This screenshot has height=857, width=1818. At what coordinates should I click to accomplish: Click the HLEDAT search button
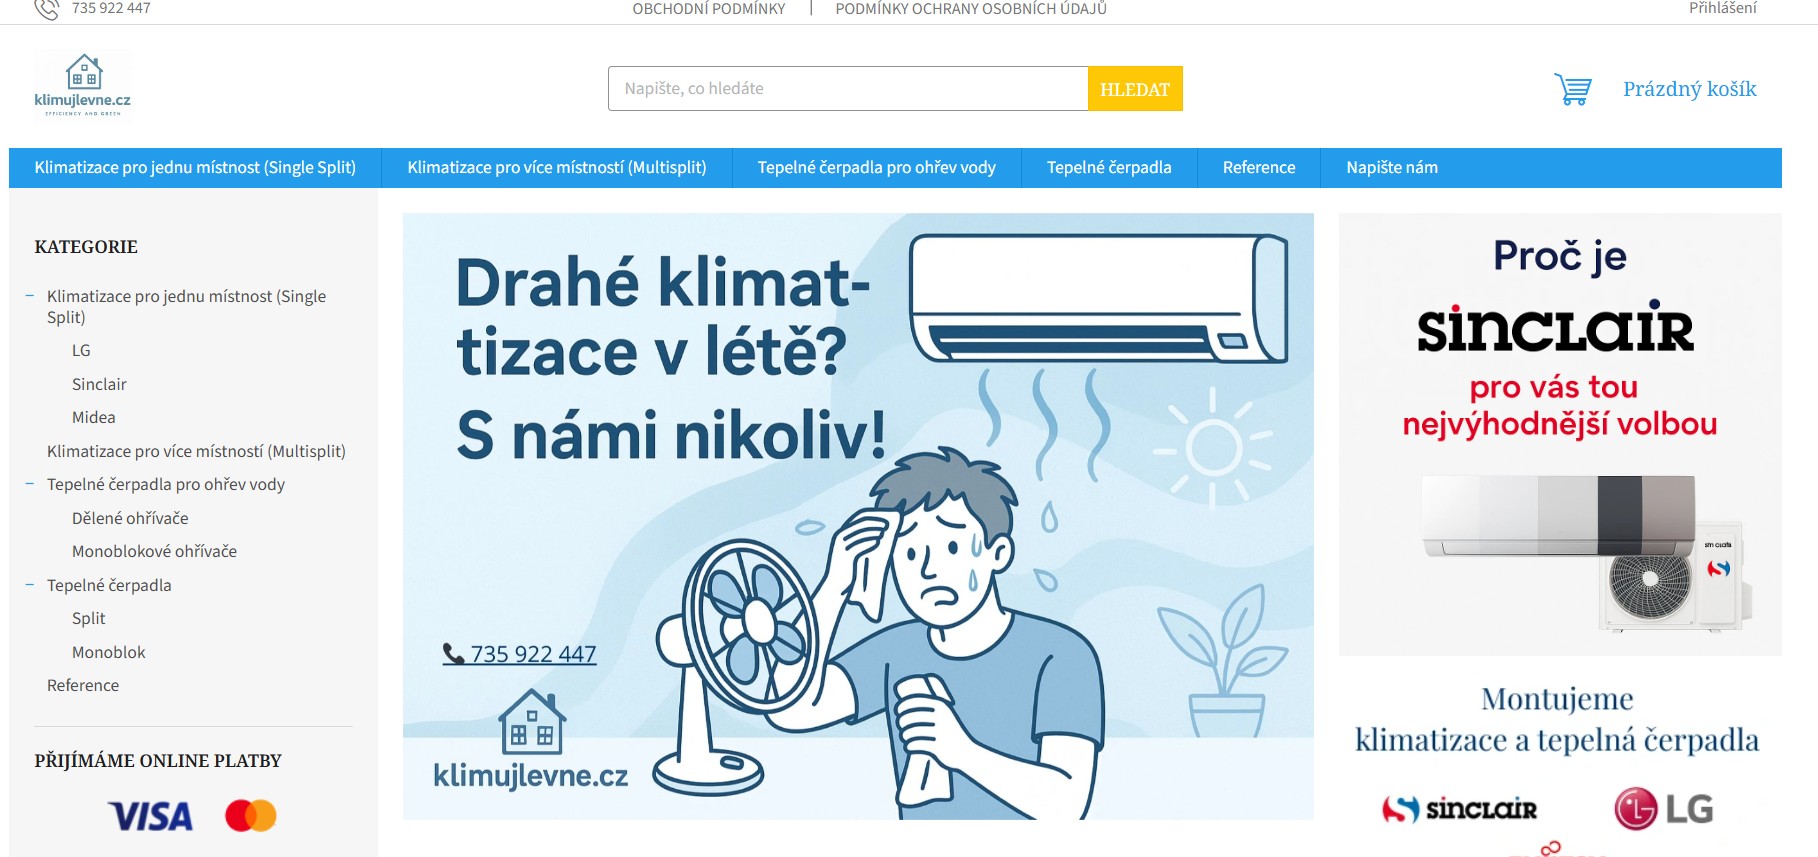pyautogui.click(x=1135, y=89)
